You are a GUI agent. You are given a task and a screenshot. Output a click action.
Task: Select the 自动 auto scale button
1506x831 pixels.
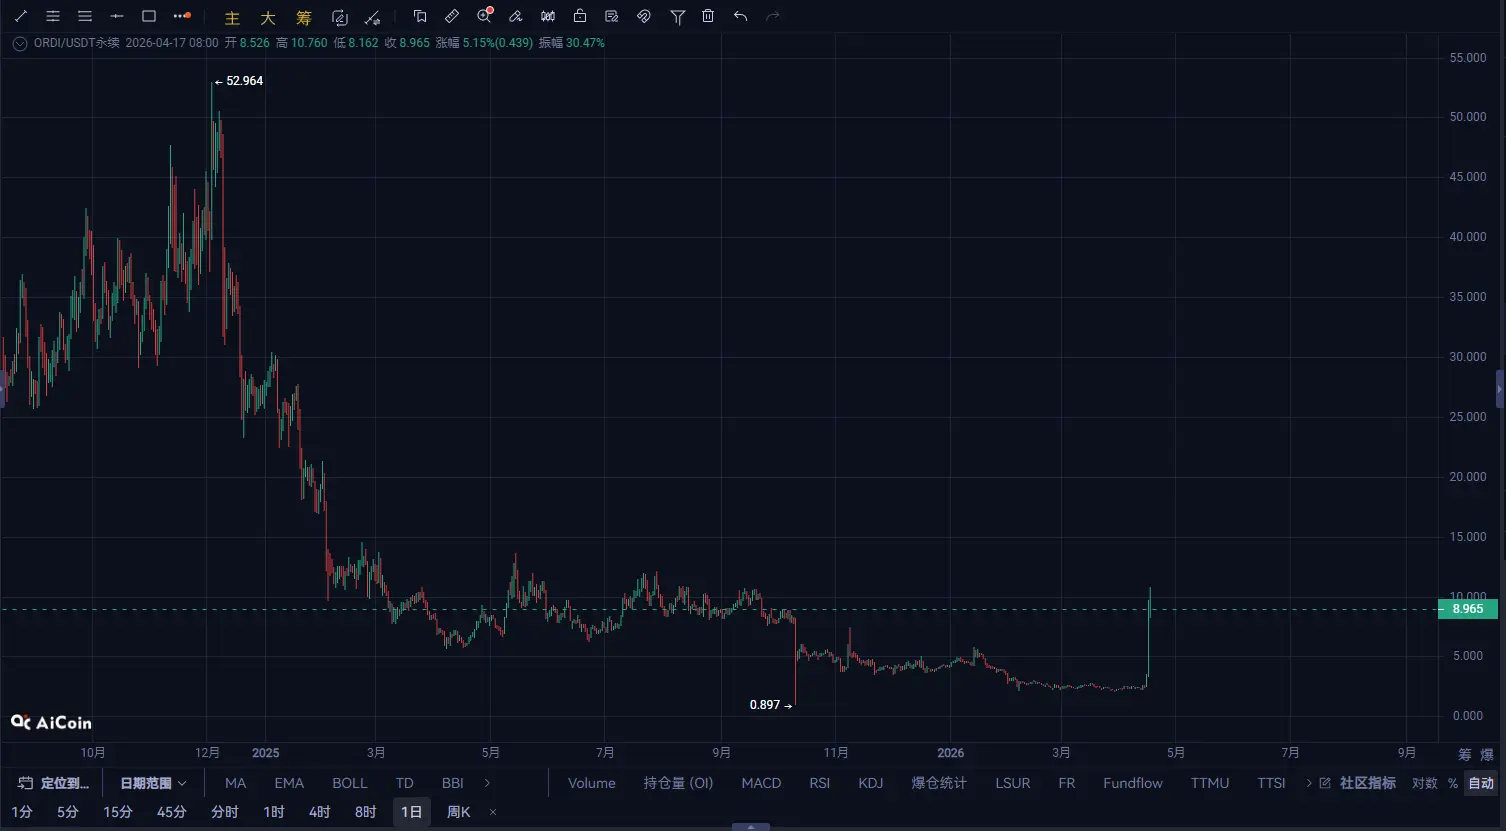click(1481, 783)
